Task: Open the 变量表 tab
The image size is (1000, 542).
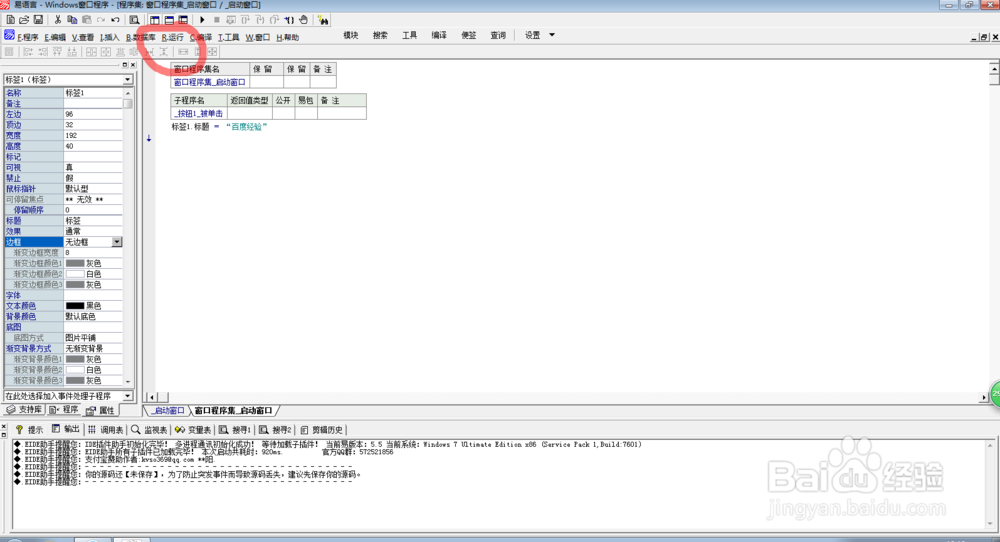Action: click(x=193, y=430)
